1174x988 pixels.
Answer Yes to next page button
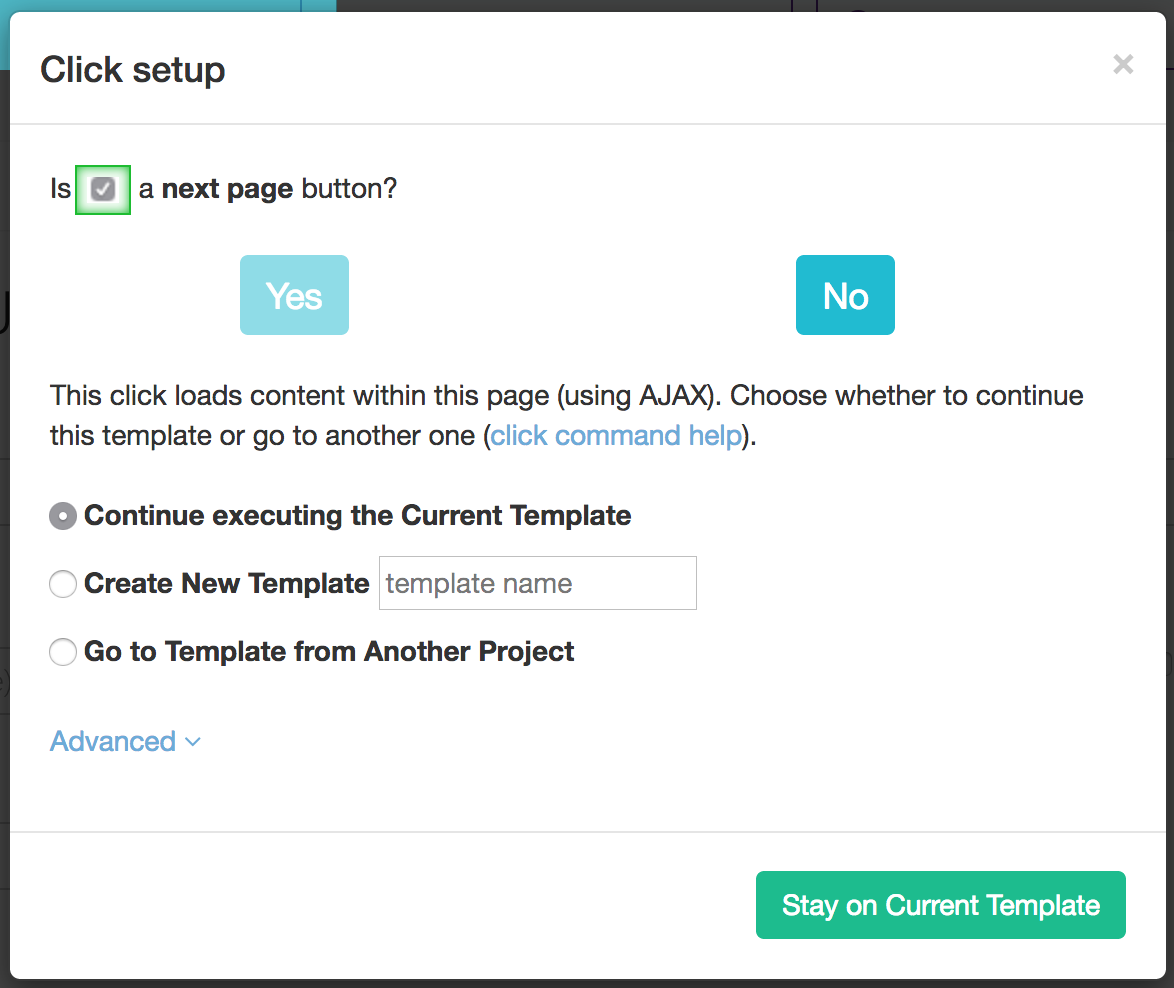pos(294,295)
